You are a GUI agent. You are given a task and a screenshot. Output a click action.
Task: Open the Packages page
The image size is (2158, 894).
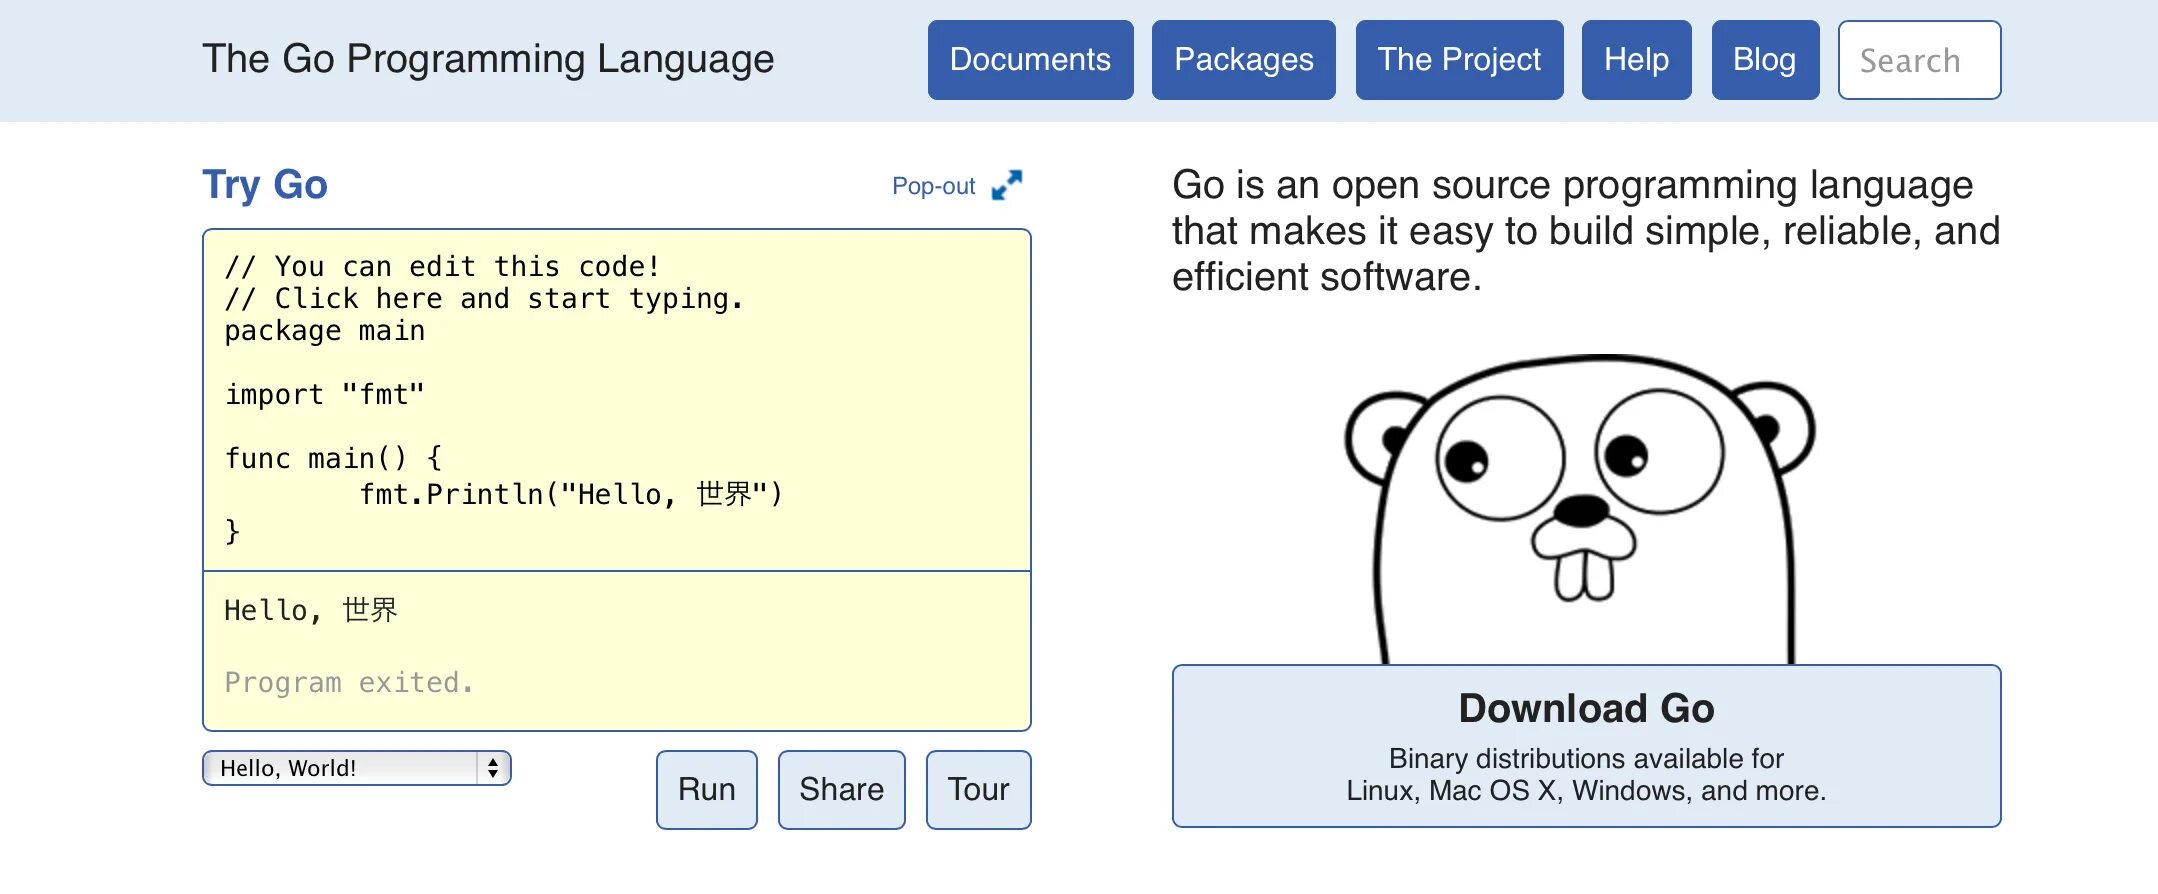1243,60
